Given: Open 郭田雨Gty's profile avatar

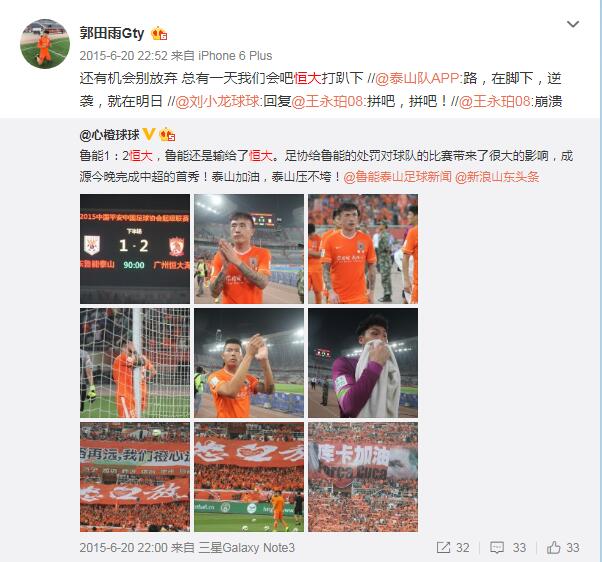Looking at the screenshot, I should 45,44.
